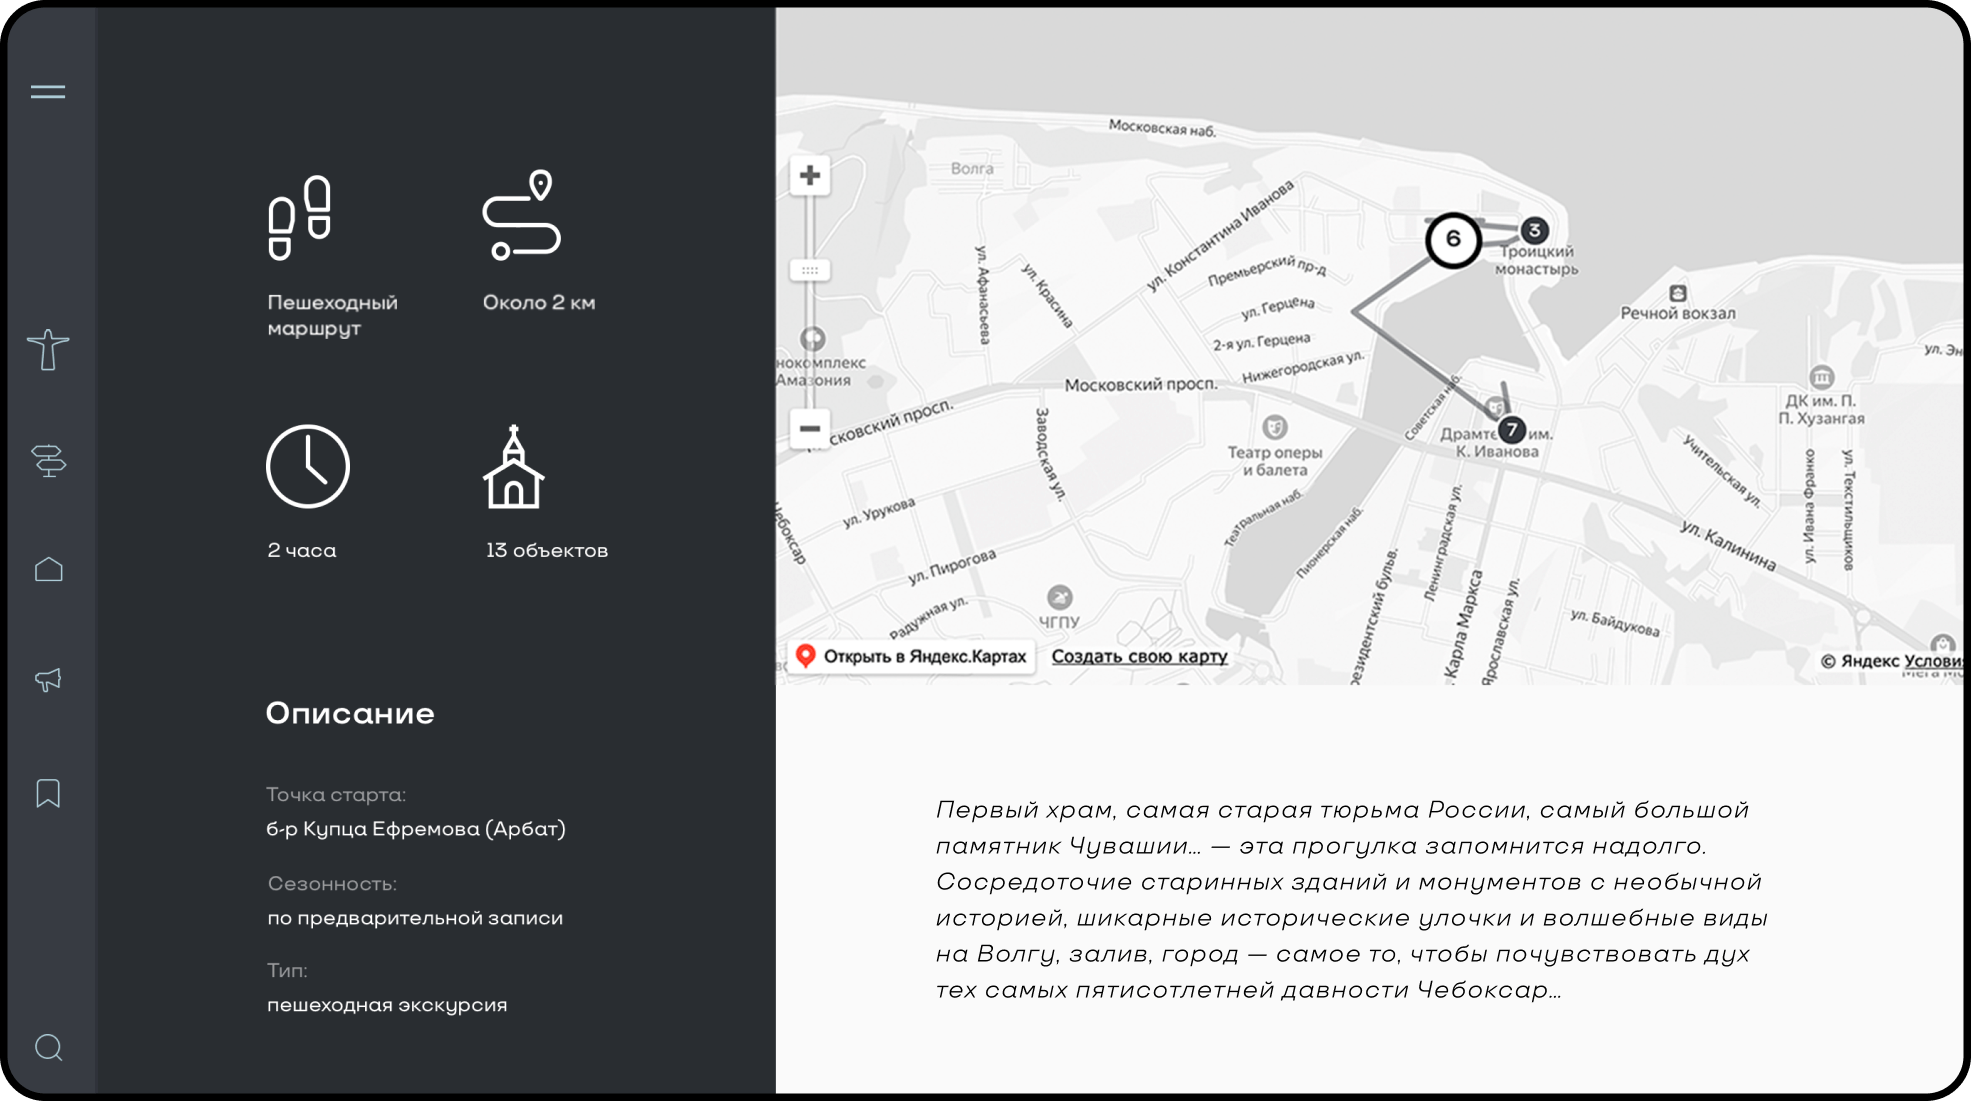This screenshot has height=1102, width=1971.
Task: Click the footprints icon above 'Пешеходный маршрут'
Action: tap(299, 216)
